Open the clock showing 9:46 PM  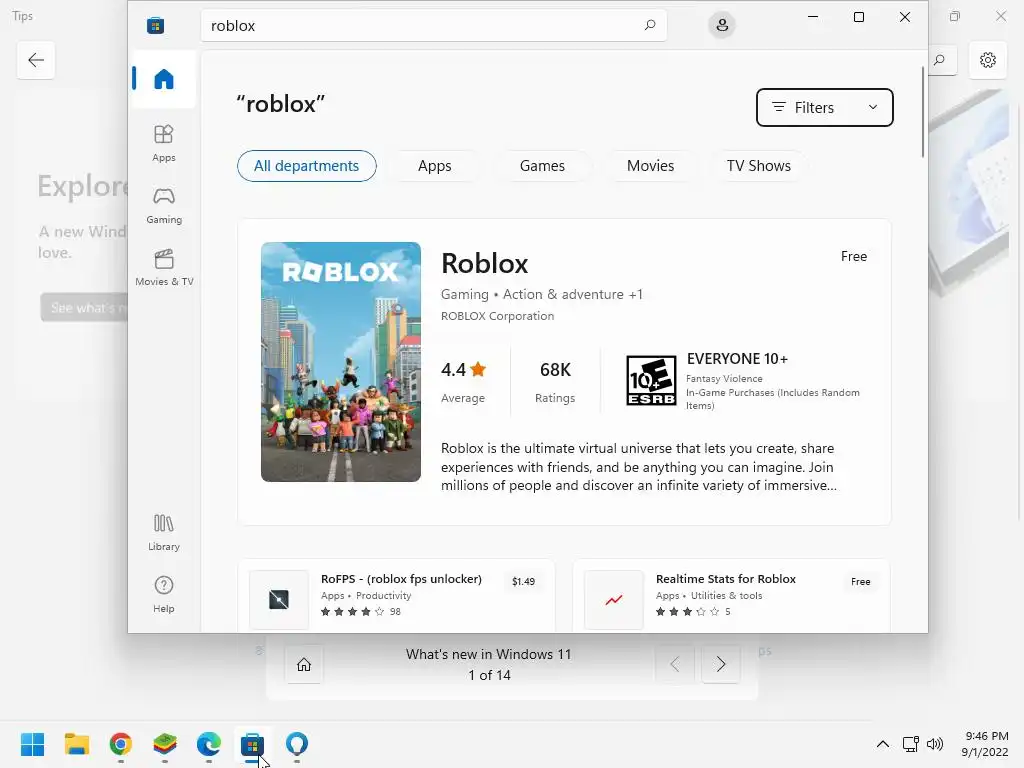(x=985, y=744)
